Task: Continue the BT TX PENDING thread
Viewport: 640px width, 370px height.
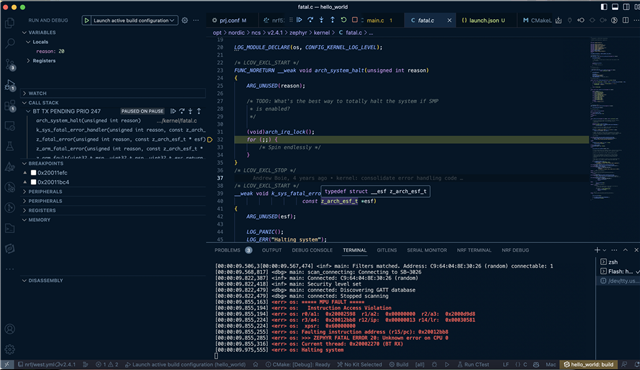Action: (173, 111)
